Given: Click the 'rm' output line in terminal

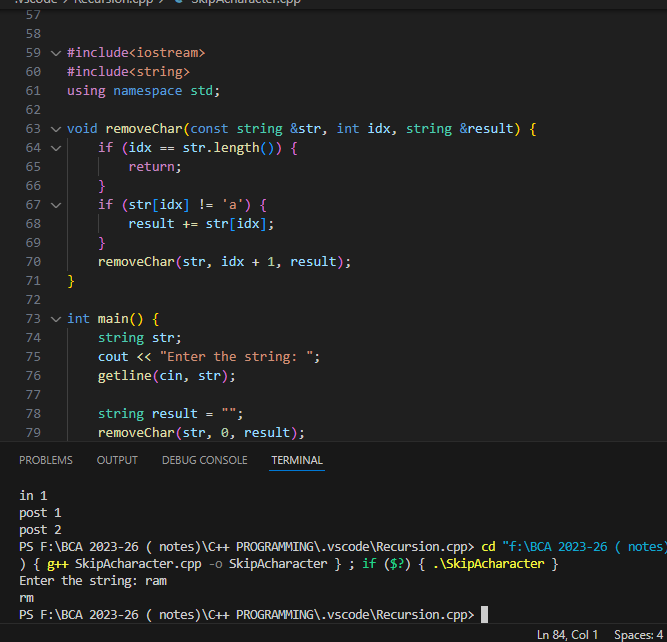Looking at the screenshot, I should coord(26,598).
